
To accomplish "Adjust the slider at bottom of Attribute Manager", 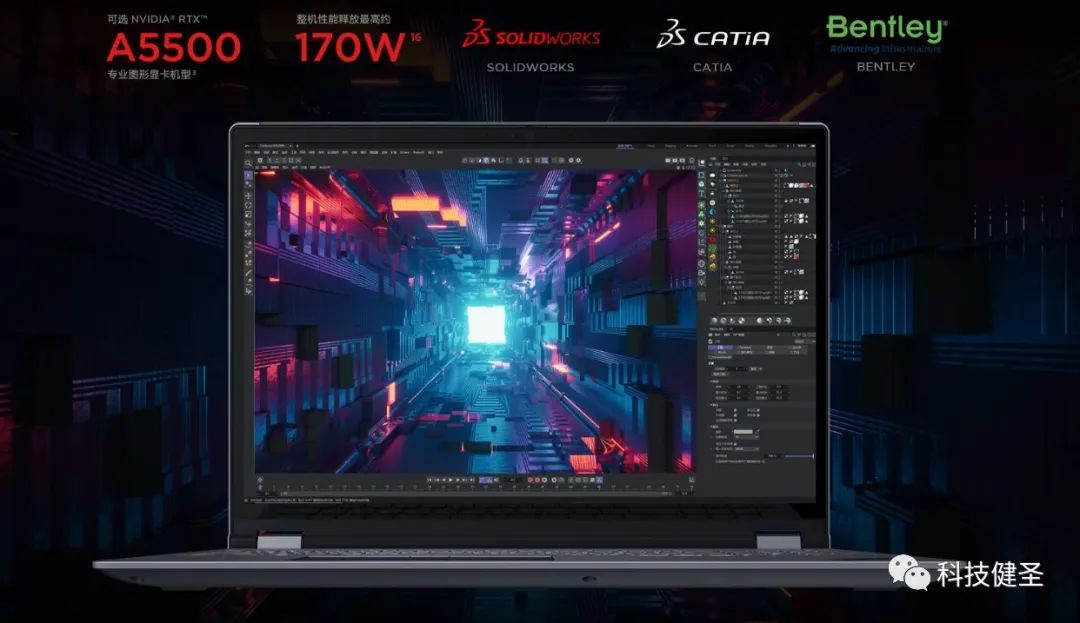I will [798, 456].
